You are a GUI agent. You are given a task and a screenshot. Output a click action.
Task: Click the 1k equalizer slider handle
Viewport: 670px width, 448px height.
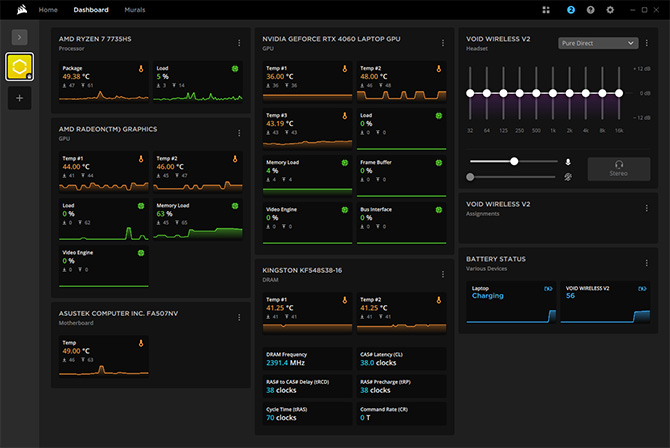click(x=552, y=93)
